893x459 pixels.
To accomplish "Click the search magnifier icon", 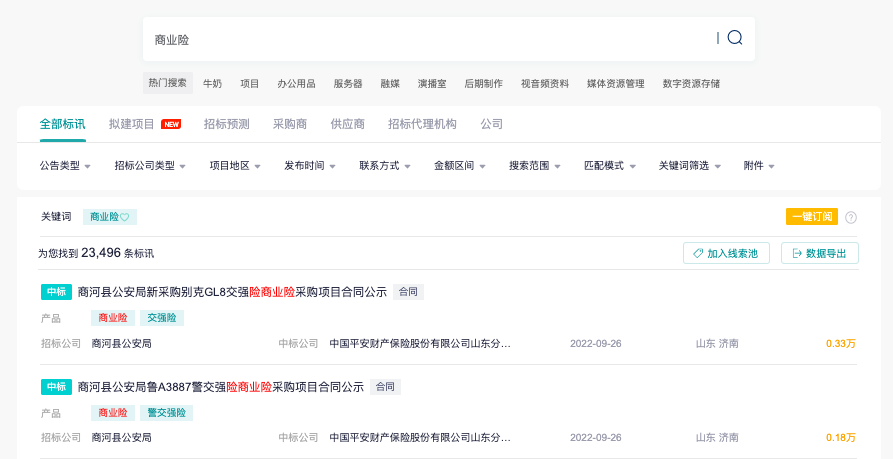I will [x=735, y=38].
